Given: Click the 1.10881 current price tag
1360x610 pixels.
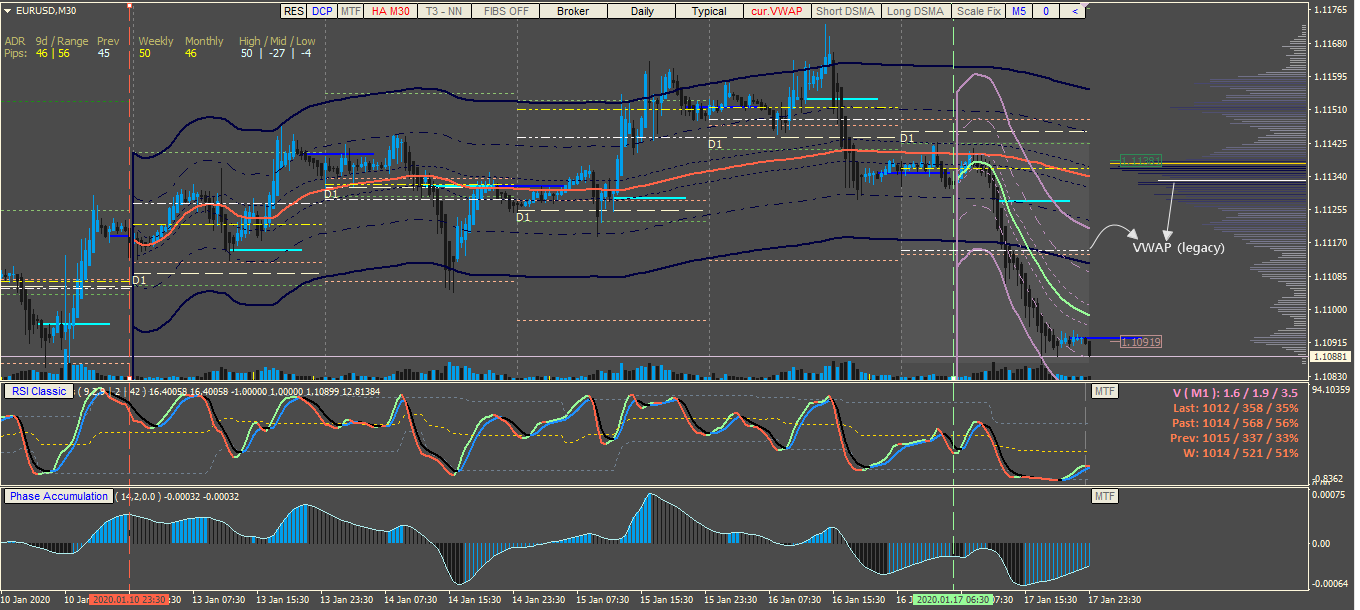Looking at the screenshot, I should pyautogui.click(x=1331, y=357).
